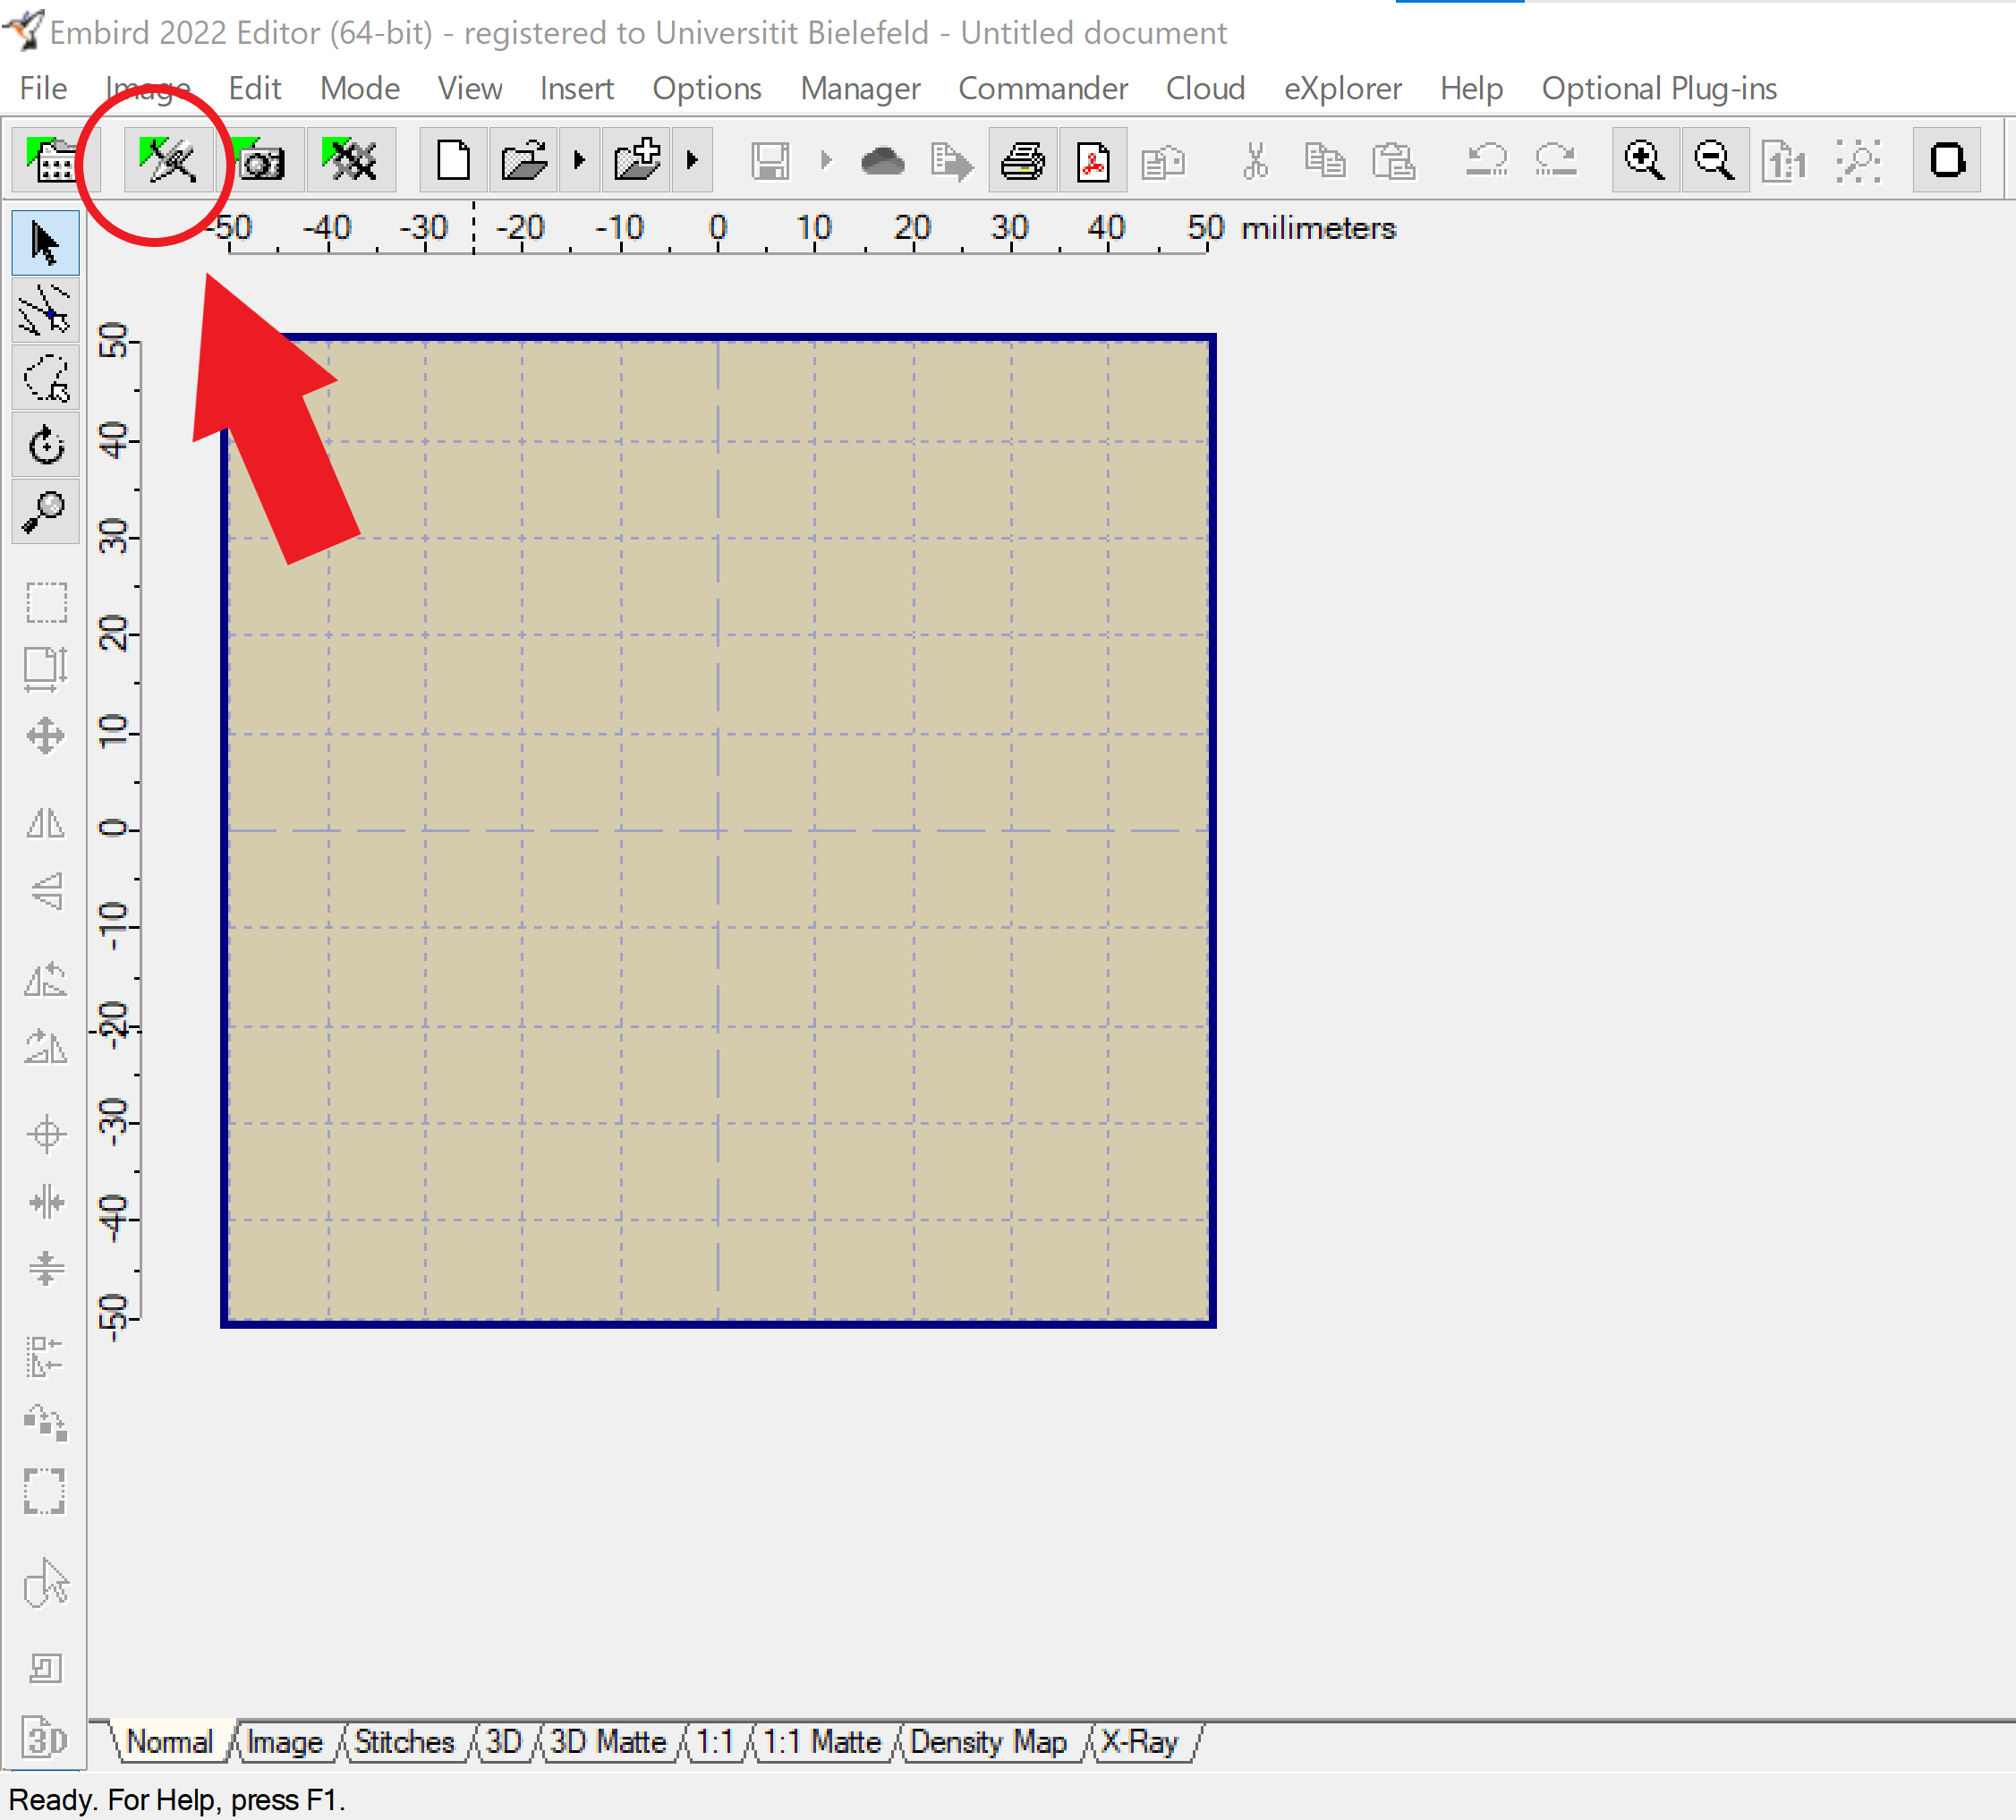Open the 3D view tool at sidebar bottom
2016x1820 pixels.
pos(45,1738)
